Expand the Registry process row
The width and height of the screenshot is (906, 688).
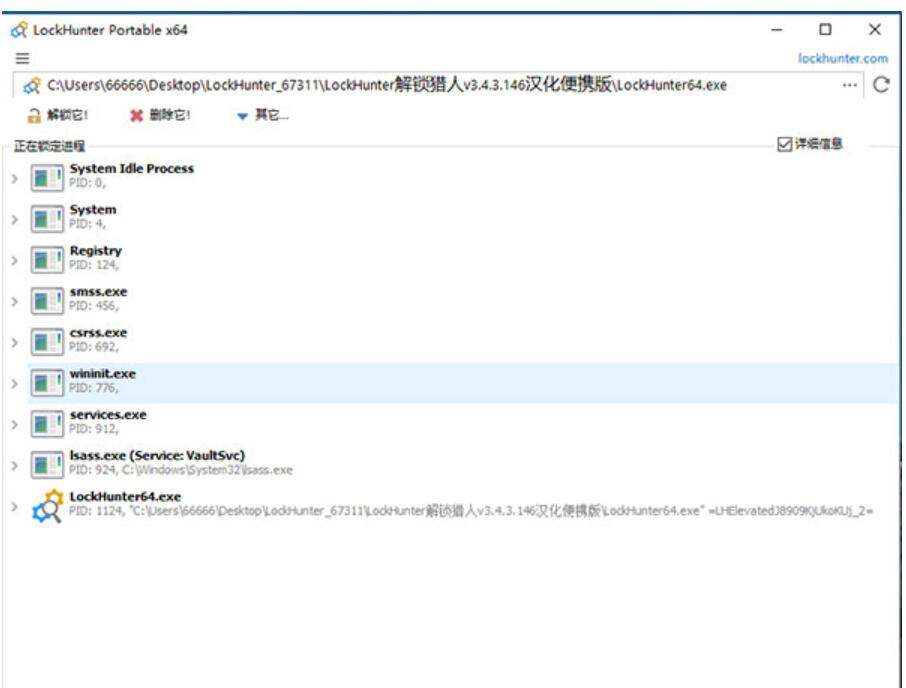tap(15, 261)
